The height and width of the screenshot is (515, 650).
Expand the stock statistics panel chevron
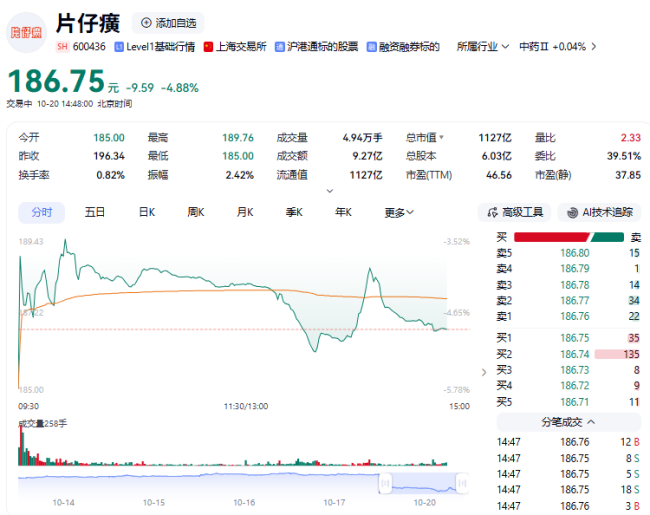(x=329, y=190)
